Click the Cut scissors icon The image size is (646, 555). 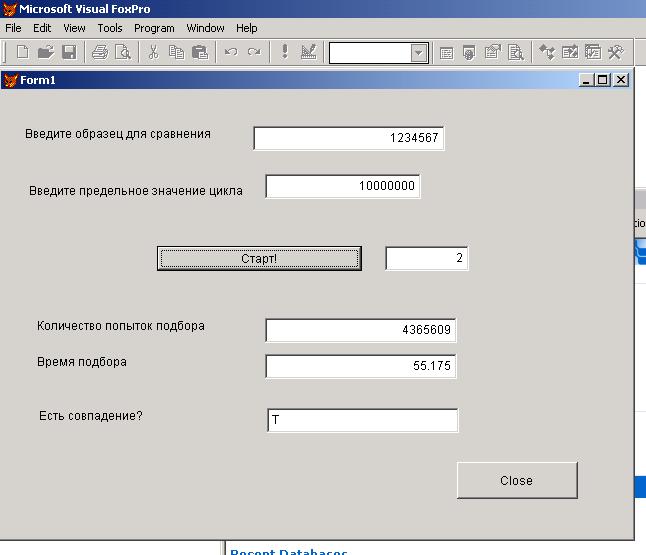[153, 52]
